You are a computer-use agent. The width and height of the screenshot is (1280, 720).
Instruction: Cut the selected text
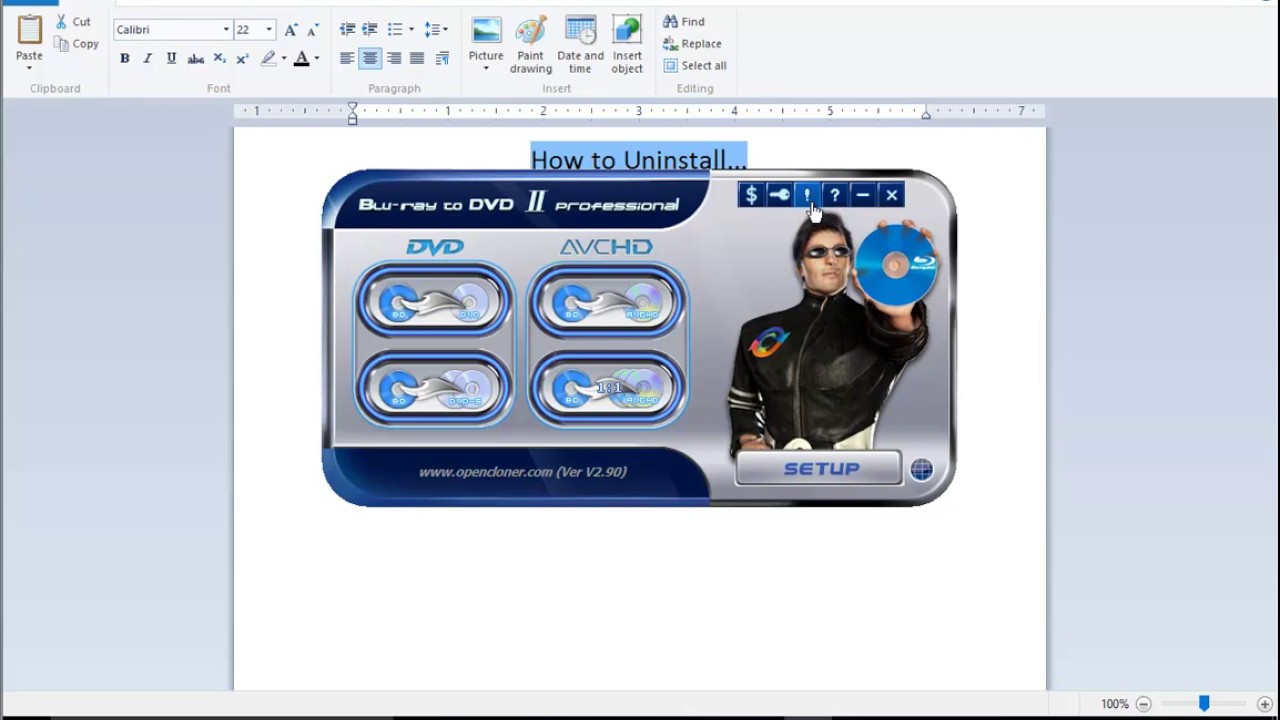(x=73, y=21)
